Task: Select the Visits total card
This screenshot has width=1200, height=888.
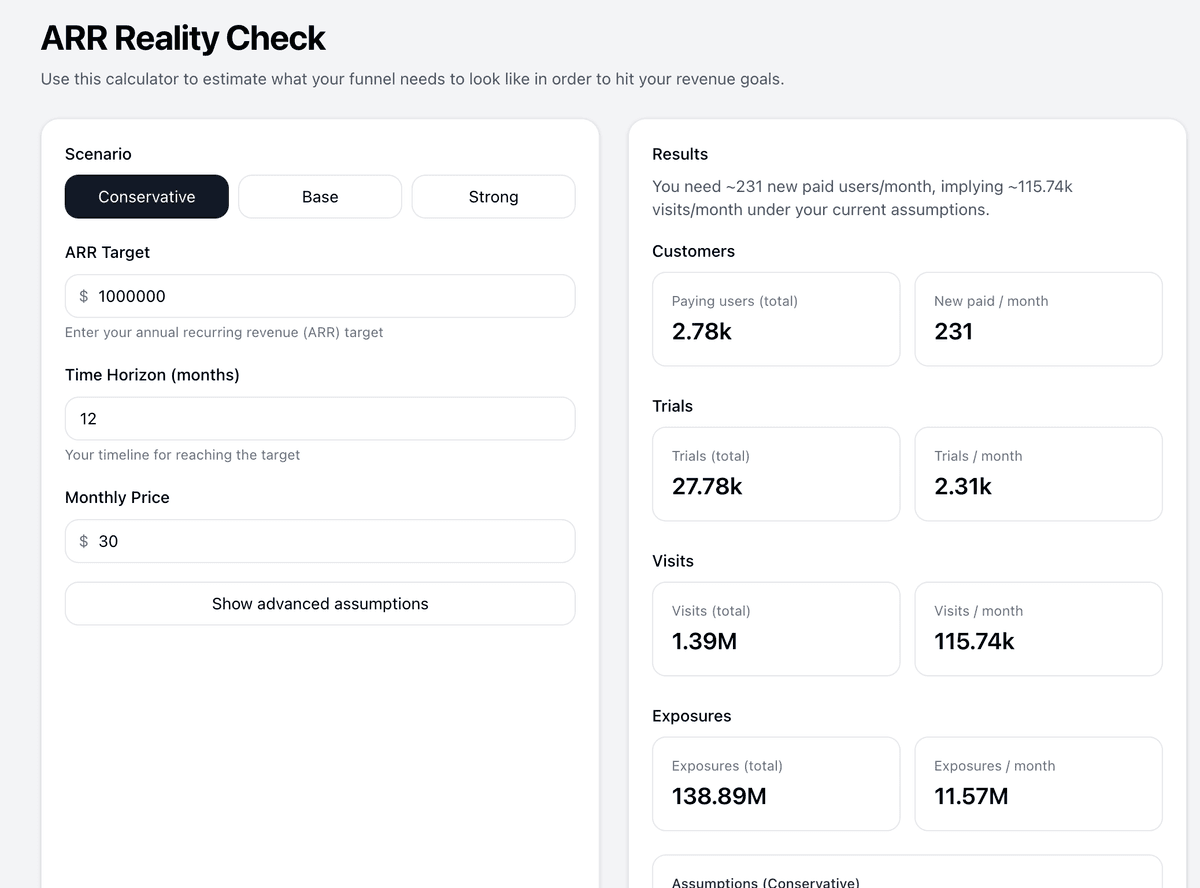Action: pyautogui.click(x=776, y=629)
